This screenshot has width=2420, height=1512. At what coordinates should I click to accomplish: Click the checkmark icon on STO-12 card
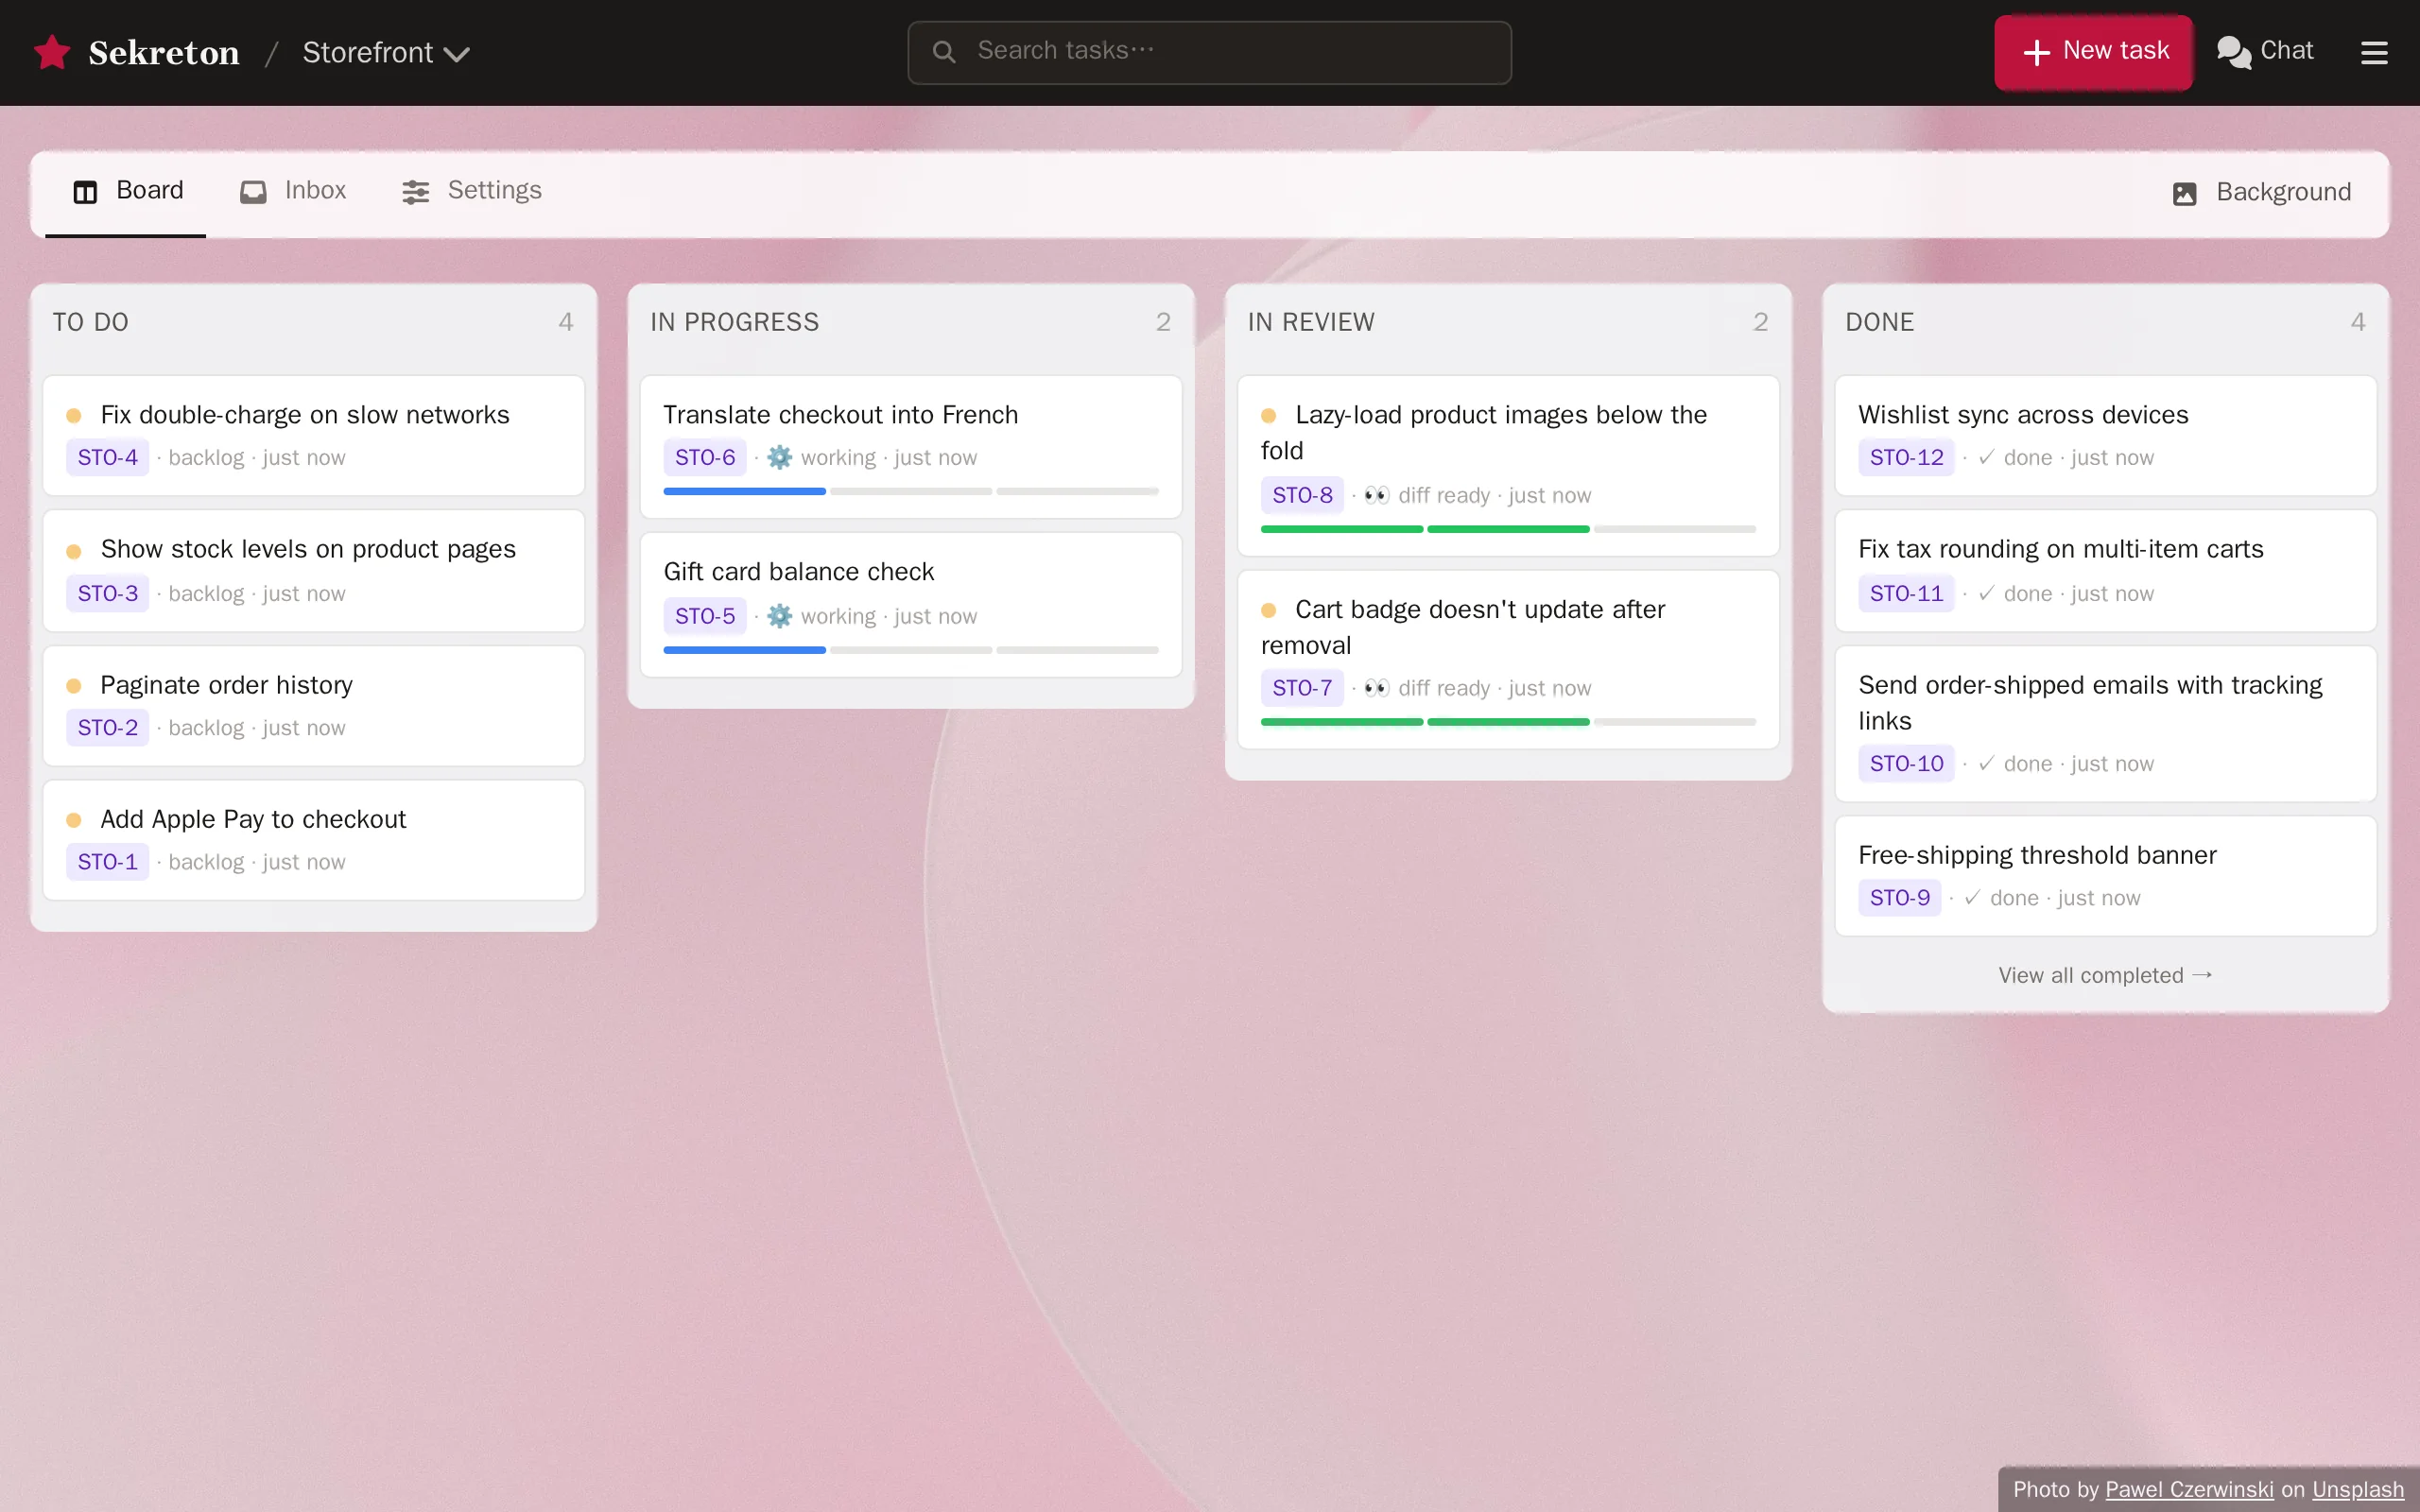(1986, 457)
